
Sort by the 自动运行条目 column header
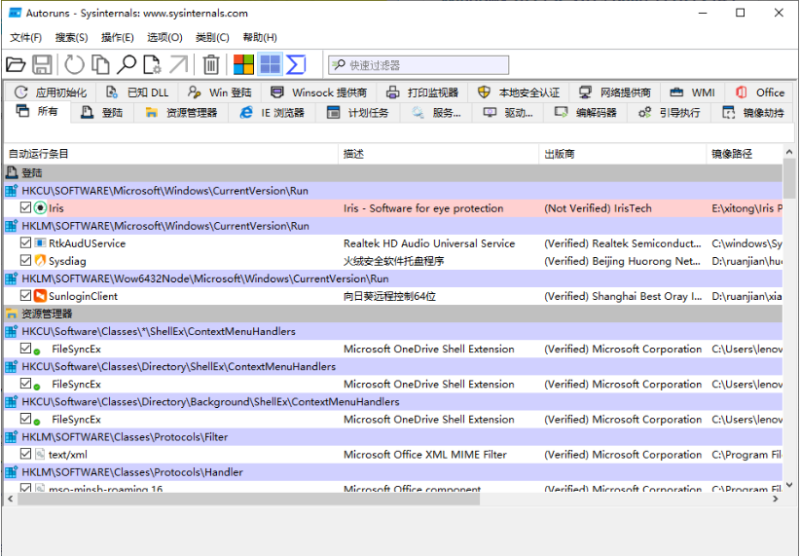pyautogui.click(x=171, y=154)
